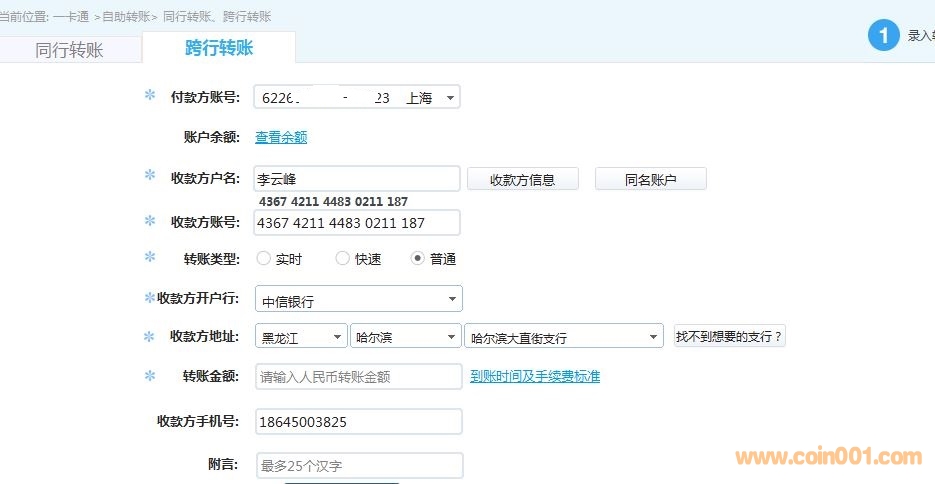Open the 到账时间及手续费标准 link
The image size is (935, 484).
535,377
